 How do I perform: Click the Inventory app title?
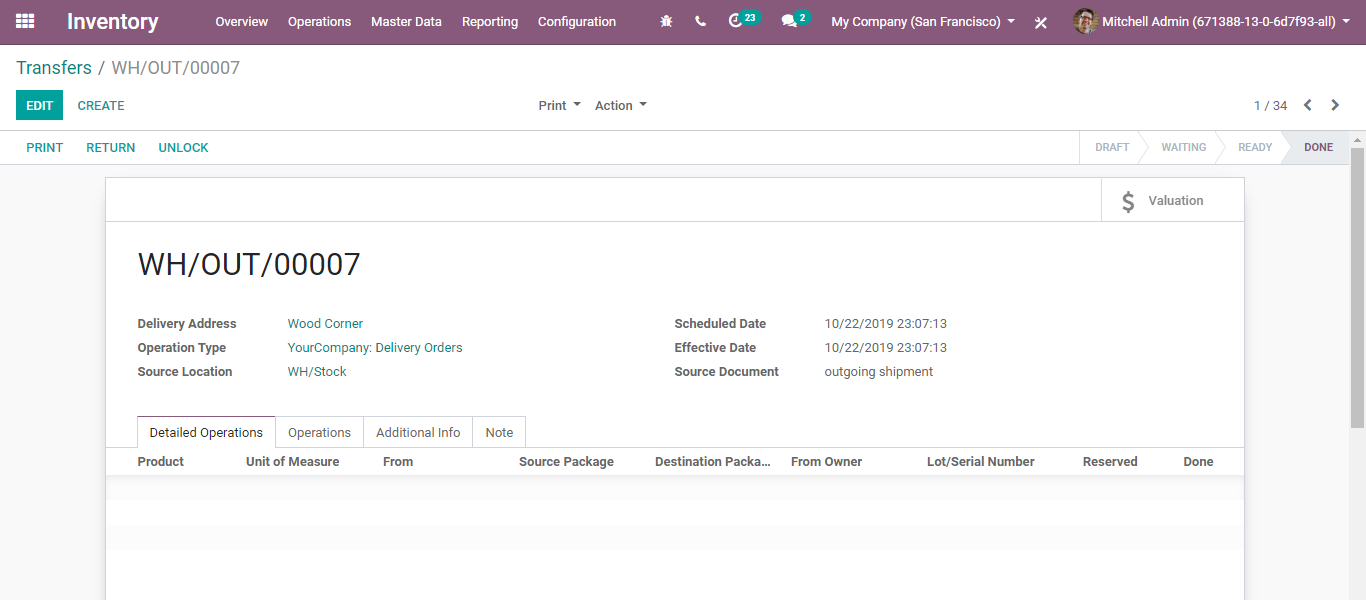(x=113, y=21)
